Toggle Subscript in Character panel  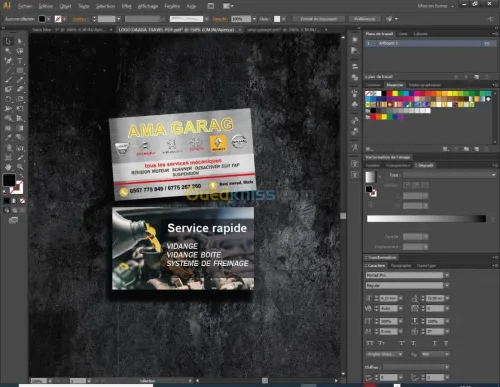click(x=413, y=343)
